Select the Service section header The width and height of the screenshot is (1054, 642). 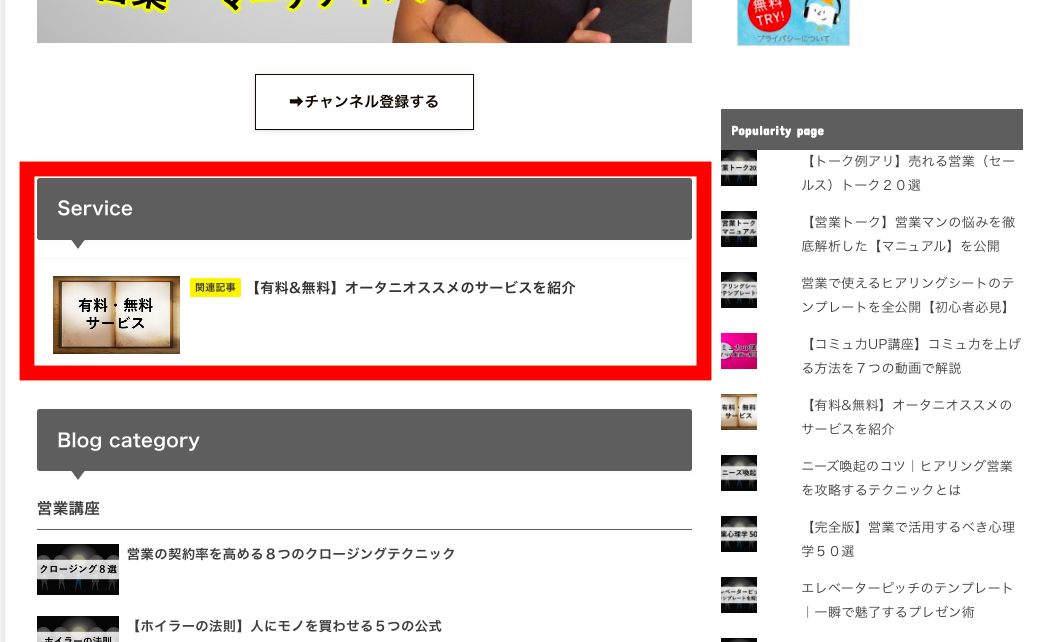(x=364, y=209)
